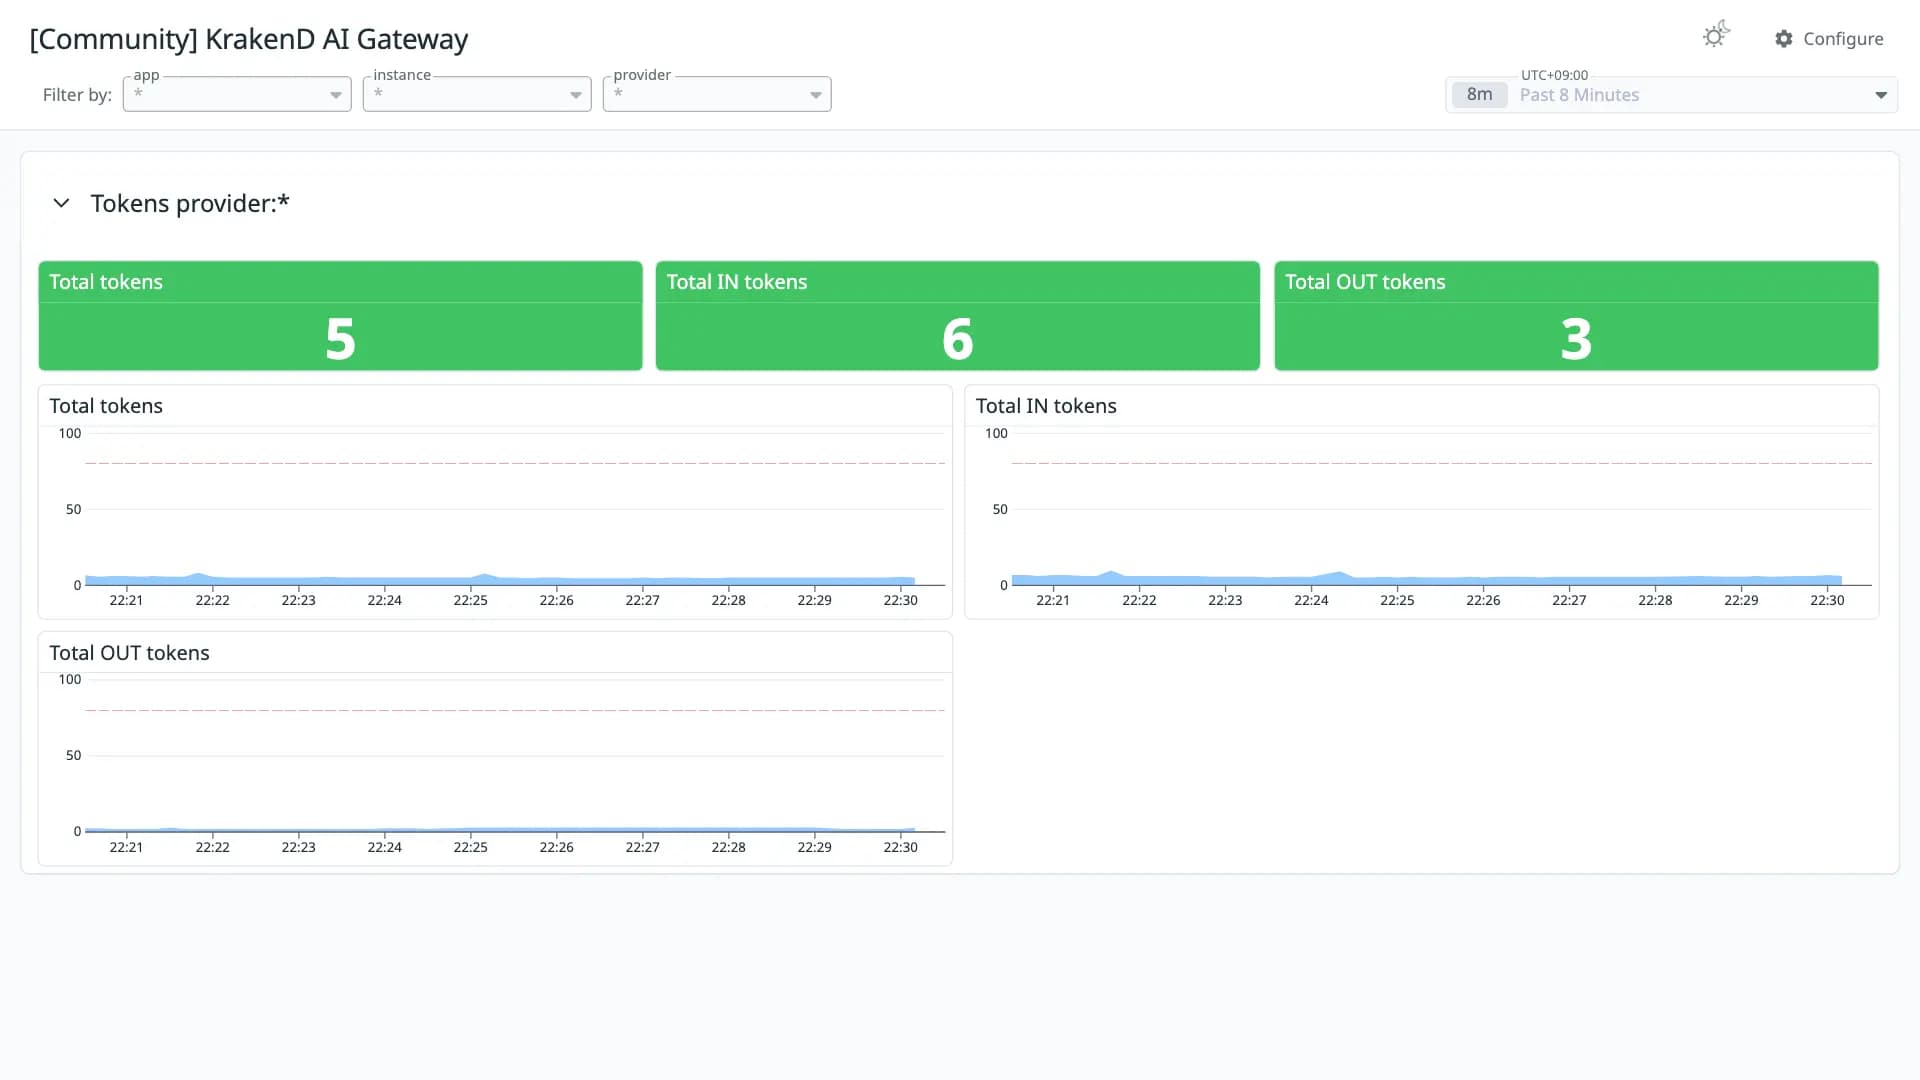Open the app filter dropdown
Image resolution: width=1920 pixels, height=1080 pixels.
click(x=237, y=94)
